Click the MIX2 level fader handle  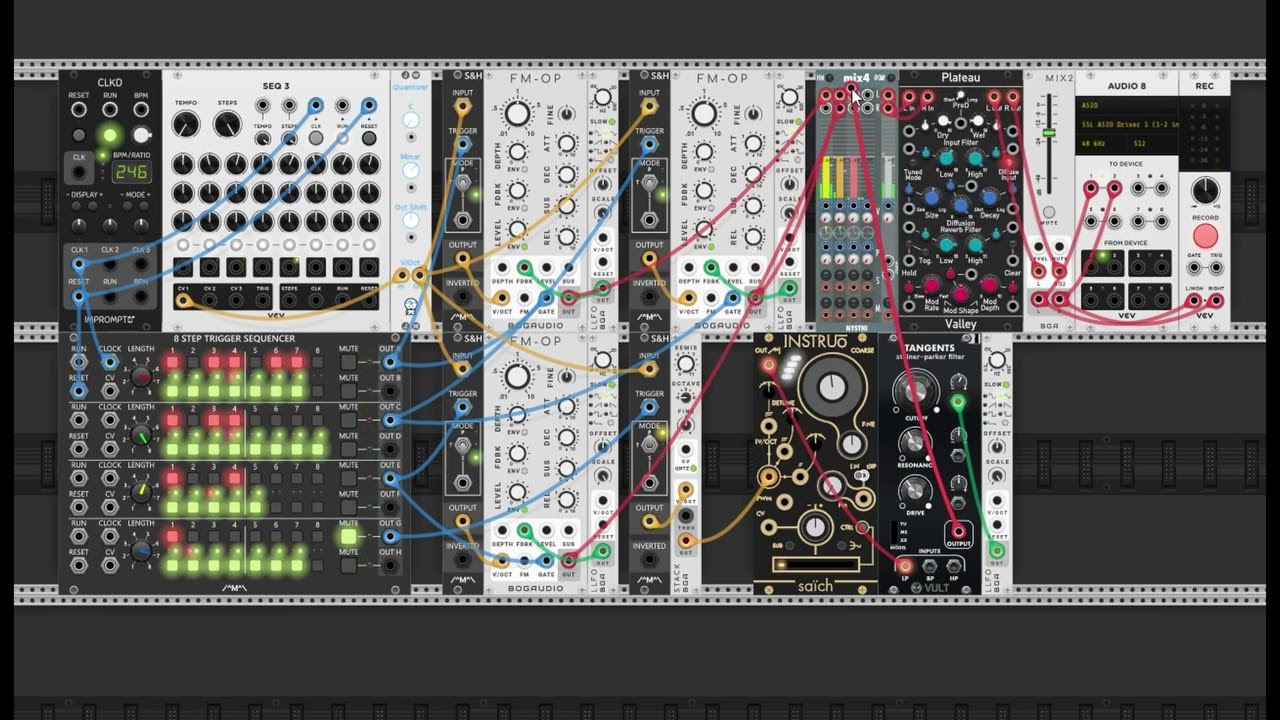coord(1049,133)
